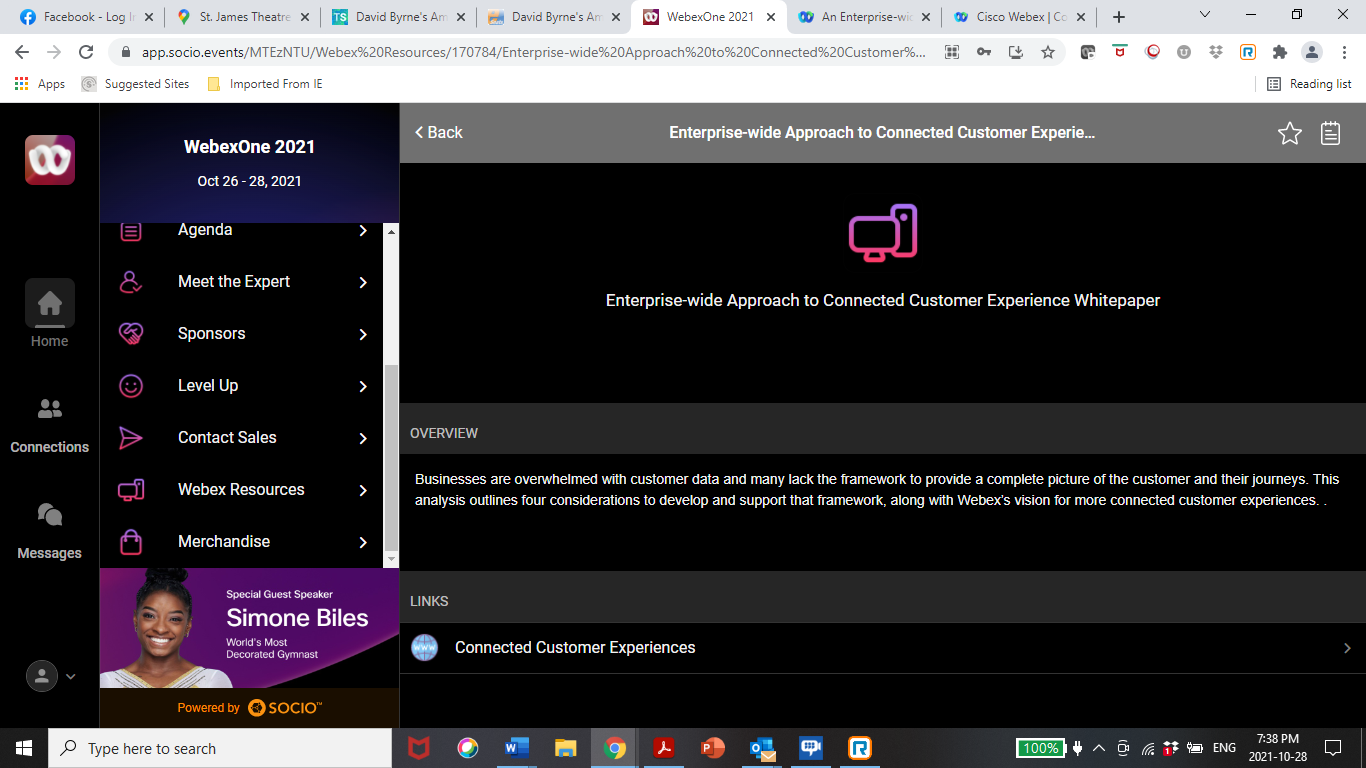This screenshot has height=768, width=1366.
Task: Switch to the An Enterprise-wide tab
Action: click(866, 17)
